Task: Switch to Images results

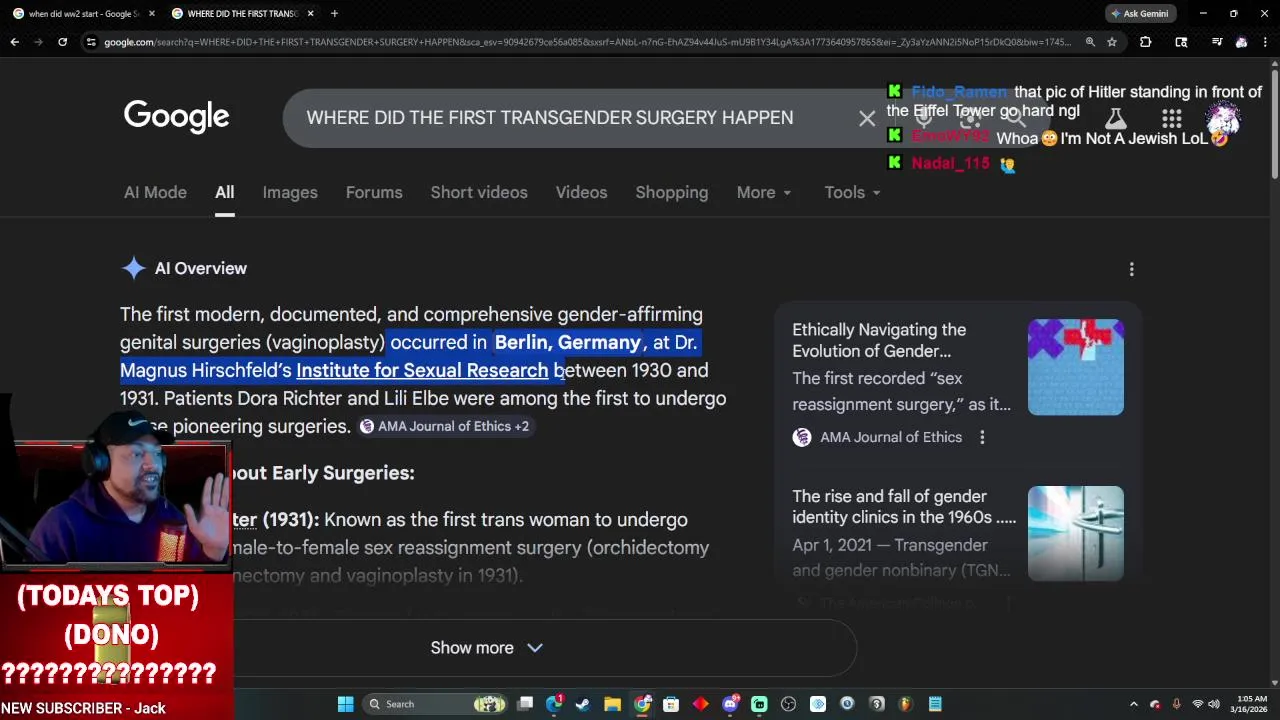Action: [290, 192]
